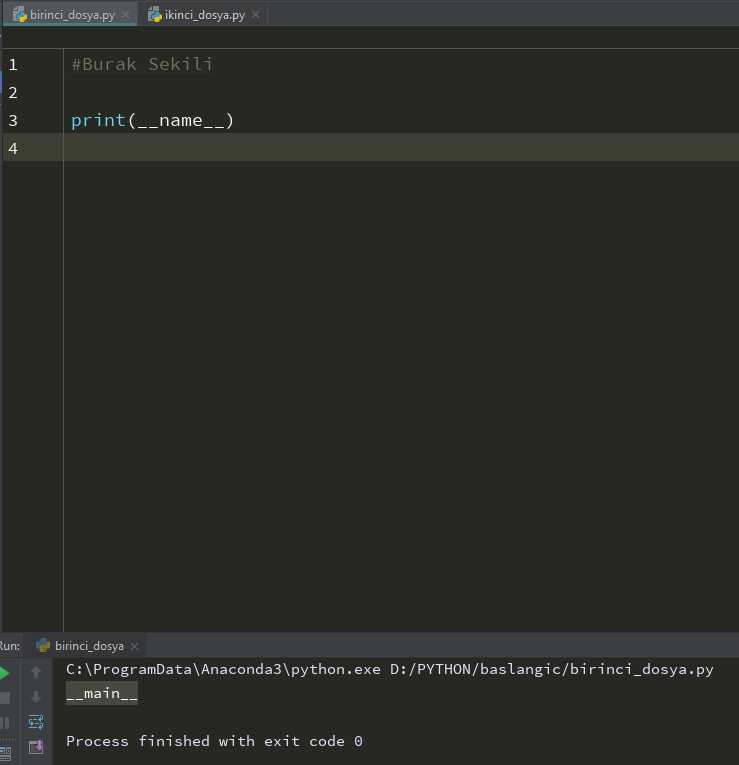The image size is (739, 765).
Task: Click the Pause output icon
Action: (4, 723)
